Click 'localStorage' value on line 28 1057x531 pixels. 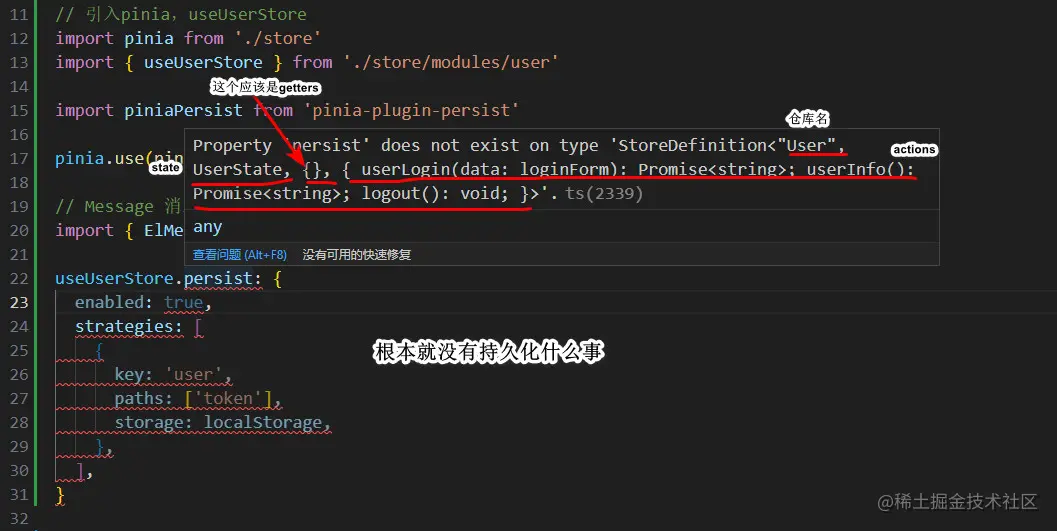pos(263,423)
